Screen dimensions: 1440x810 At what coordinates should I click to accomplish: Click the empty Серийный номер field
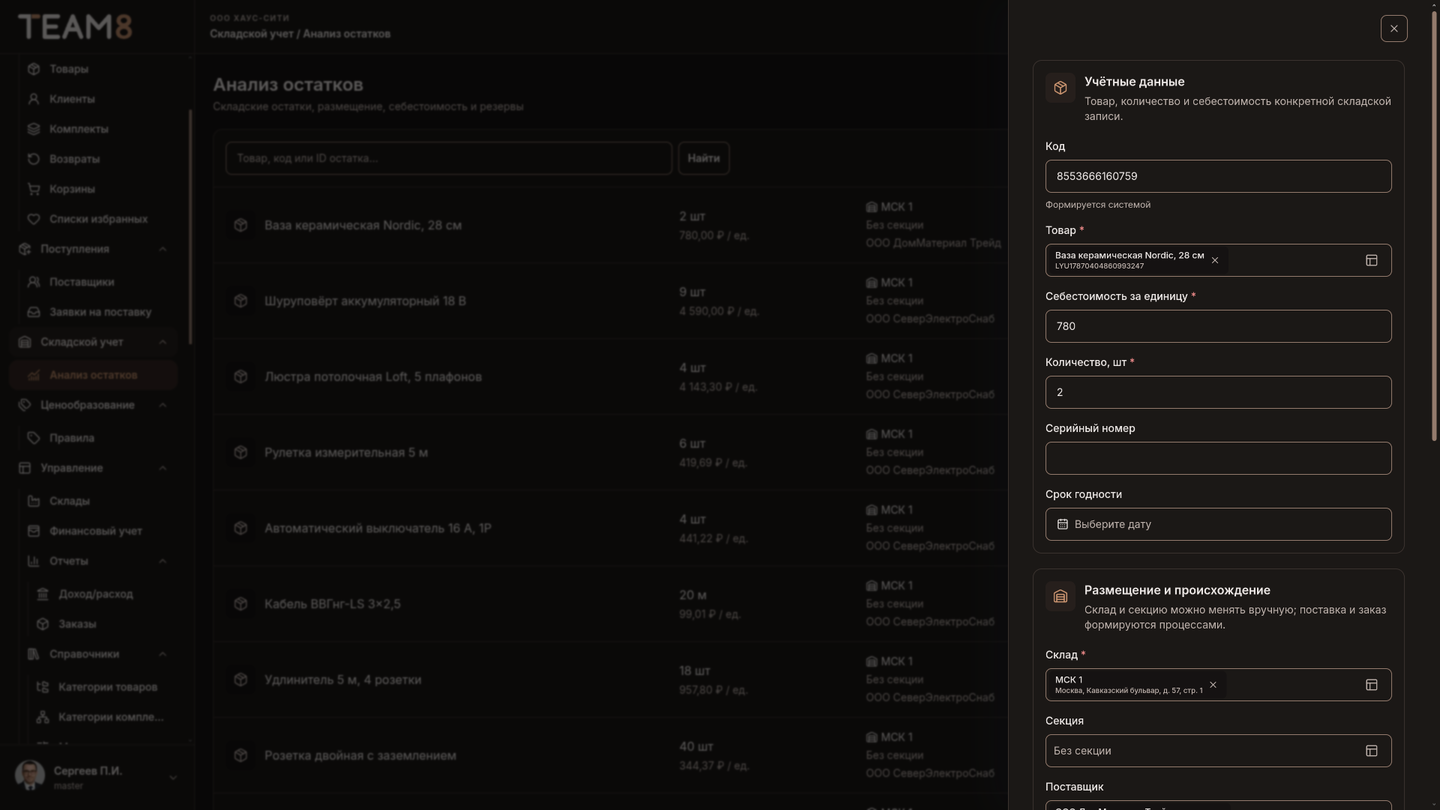1218,458
